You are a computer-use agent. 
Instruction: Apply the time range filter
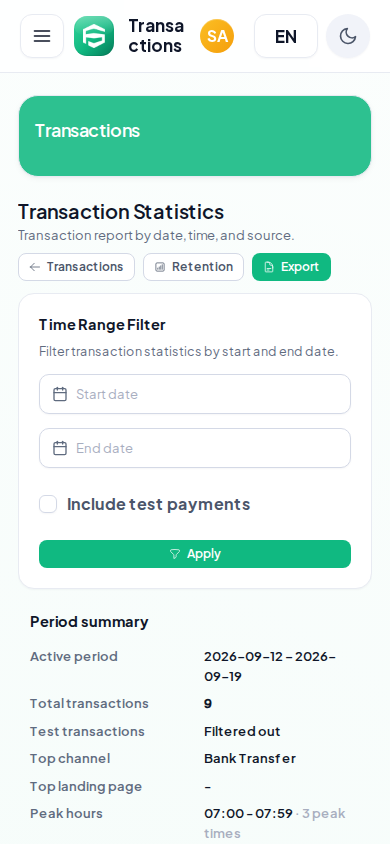[195, 554]
